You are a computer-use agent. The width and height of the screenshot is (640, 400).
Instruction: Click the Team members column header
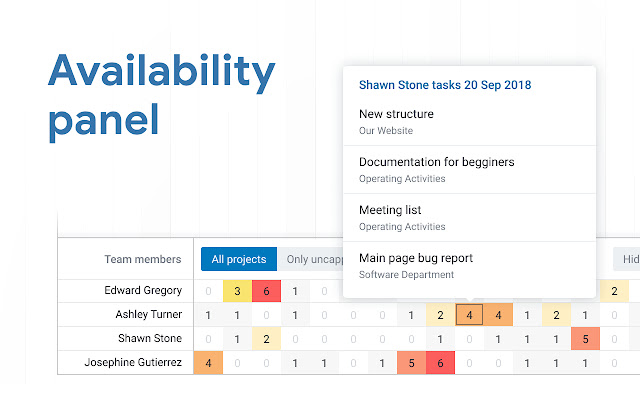142,259
